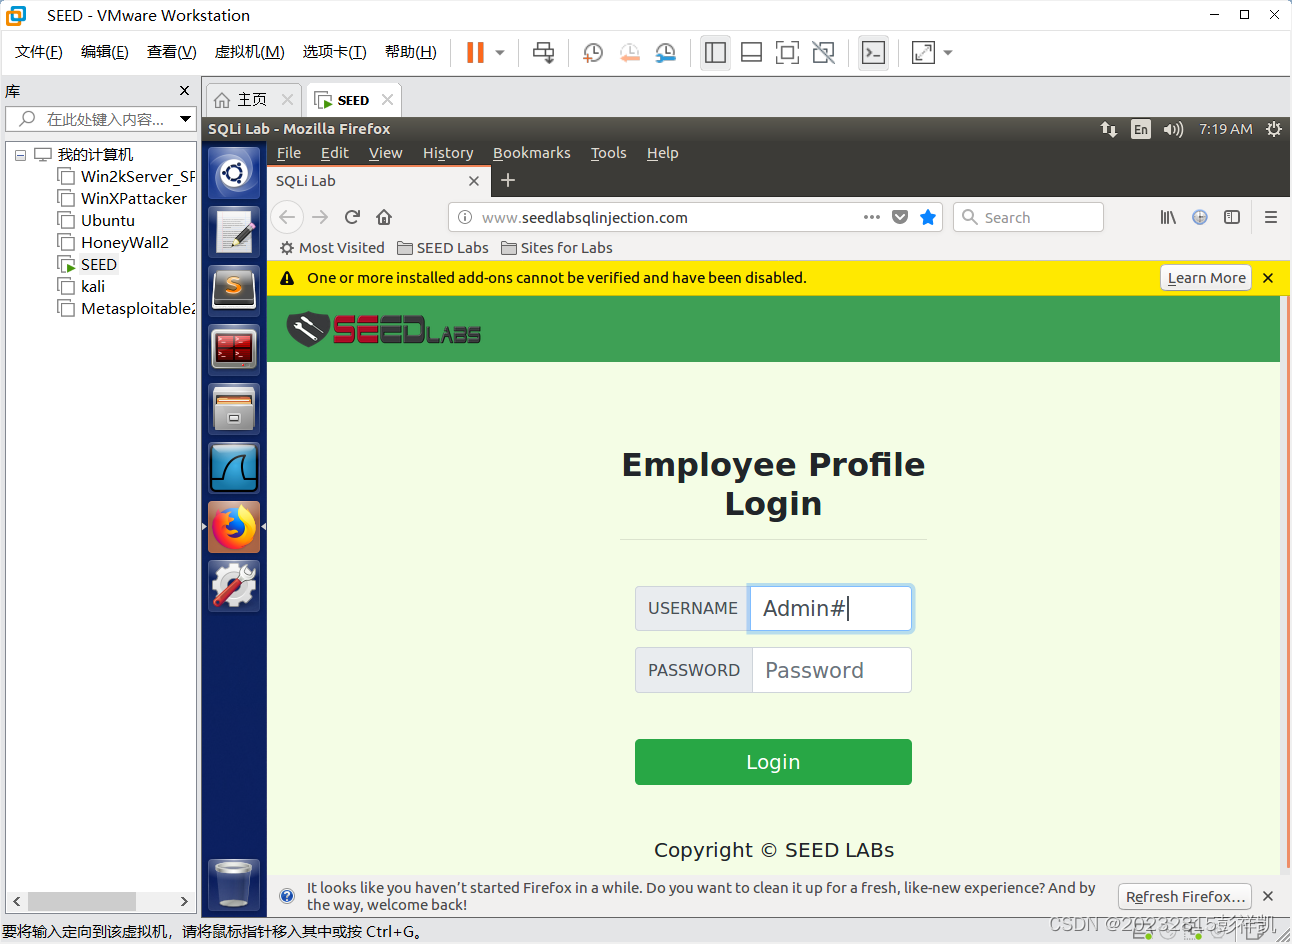The height and width of the screenshot is (944, 1292).
Task: Select Metasploitable2 VM in library
Action: pos(126,309)
